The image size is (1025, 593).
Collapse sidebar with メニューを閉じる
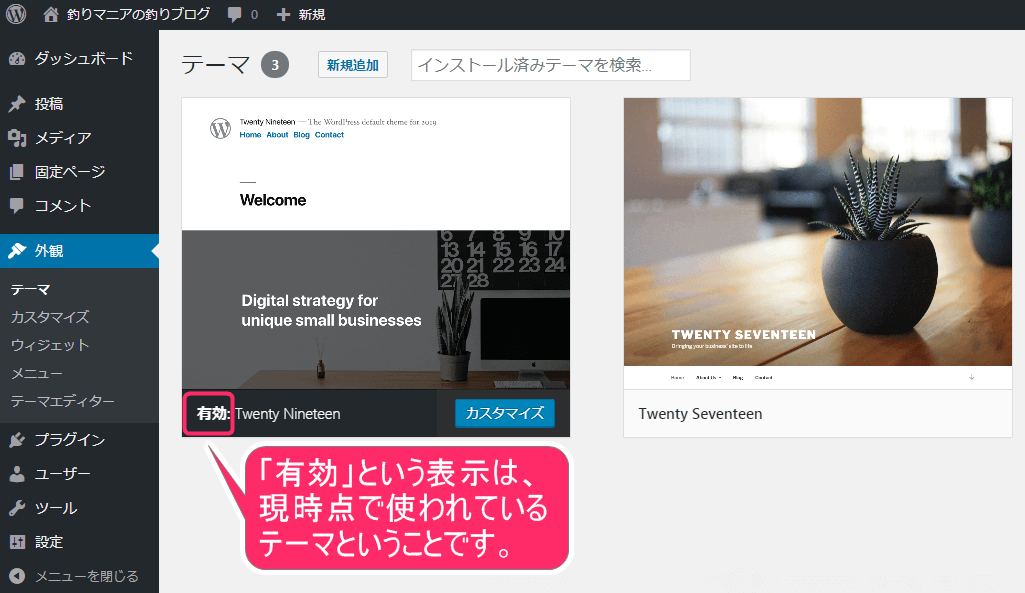click(x=86, y=576)
